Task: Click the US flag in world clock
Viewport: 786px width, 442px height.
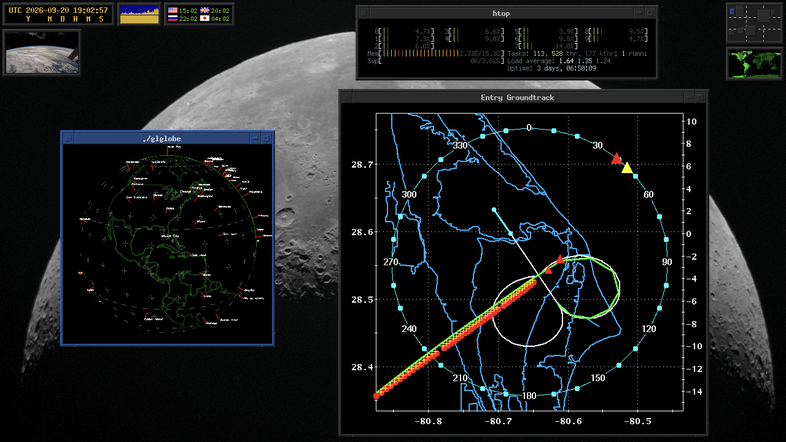Action: [x=172, y=10]
